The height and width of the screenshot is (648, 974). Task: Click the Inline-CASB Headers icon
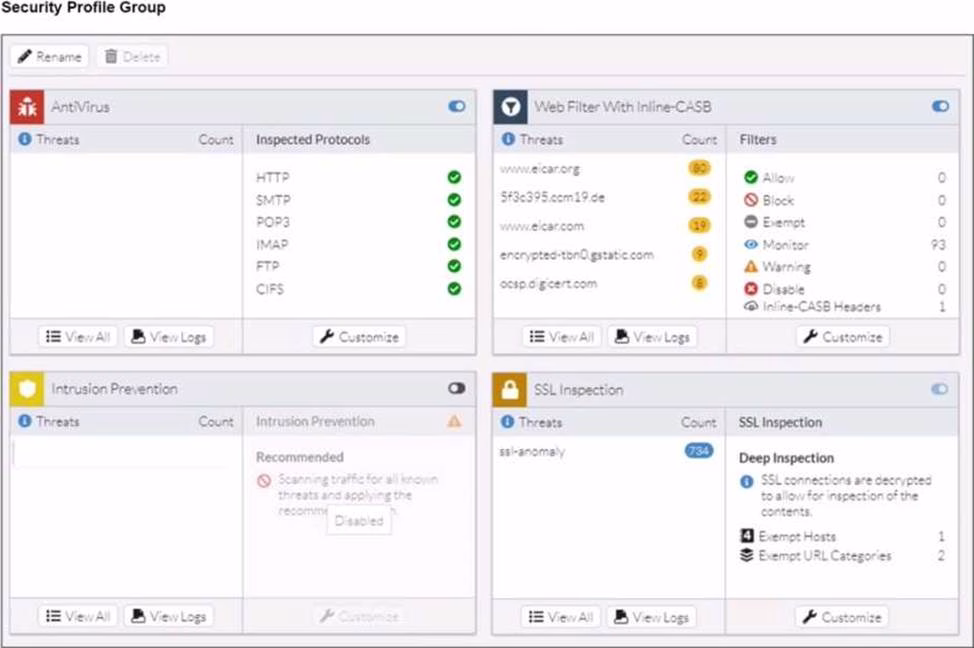pyautogui.click(x=751, y=306)
